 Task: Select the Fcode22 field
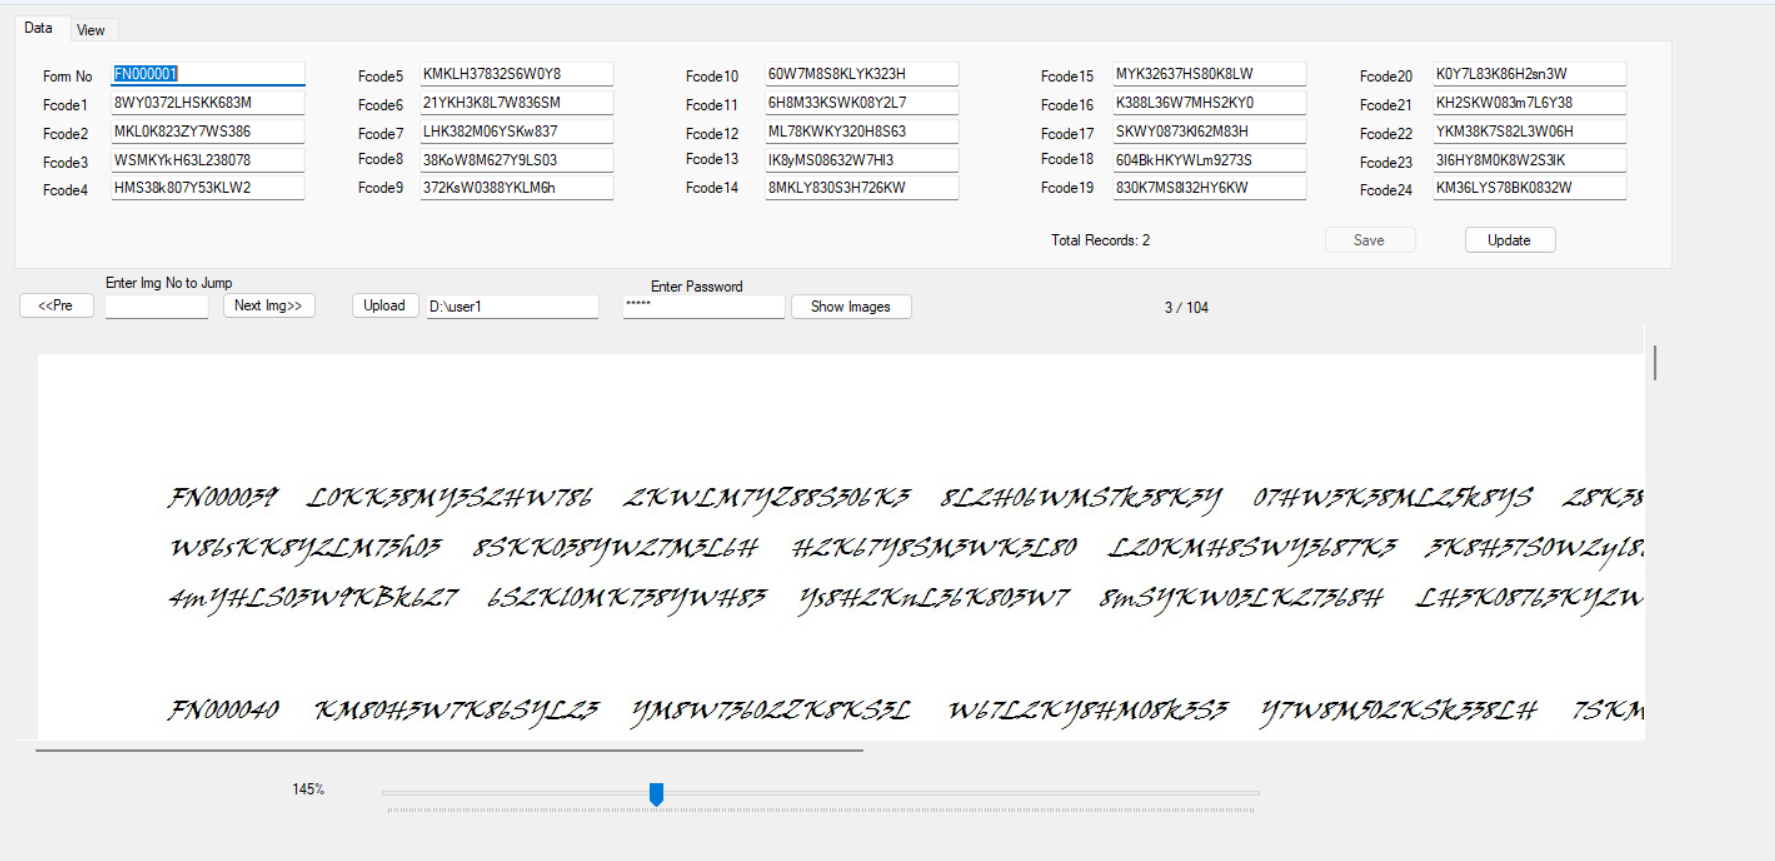(x=1529, y=132)
